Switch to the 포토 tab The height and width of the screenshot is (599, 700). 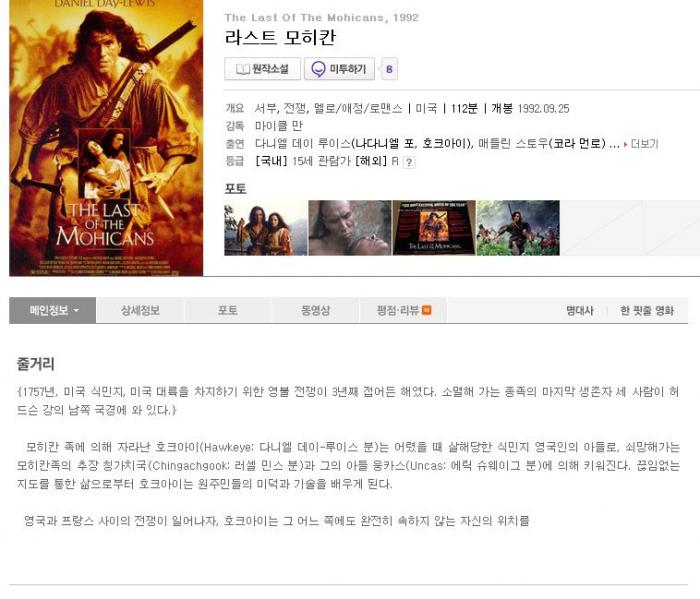coord(228,310)
